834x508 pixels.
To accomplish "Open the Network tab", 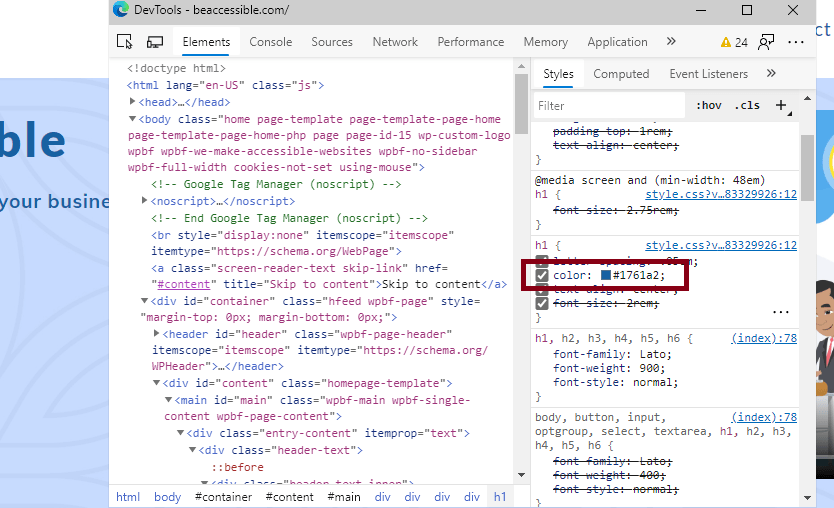I will (x=395, y=42).
